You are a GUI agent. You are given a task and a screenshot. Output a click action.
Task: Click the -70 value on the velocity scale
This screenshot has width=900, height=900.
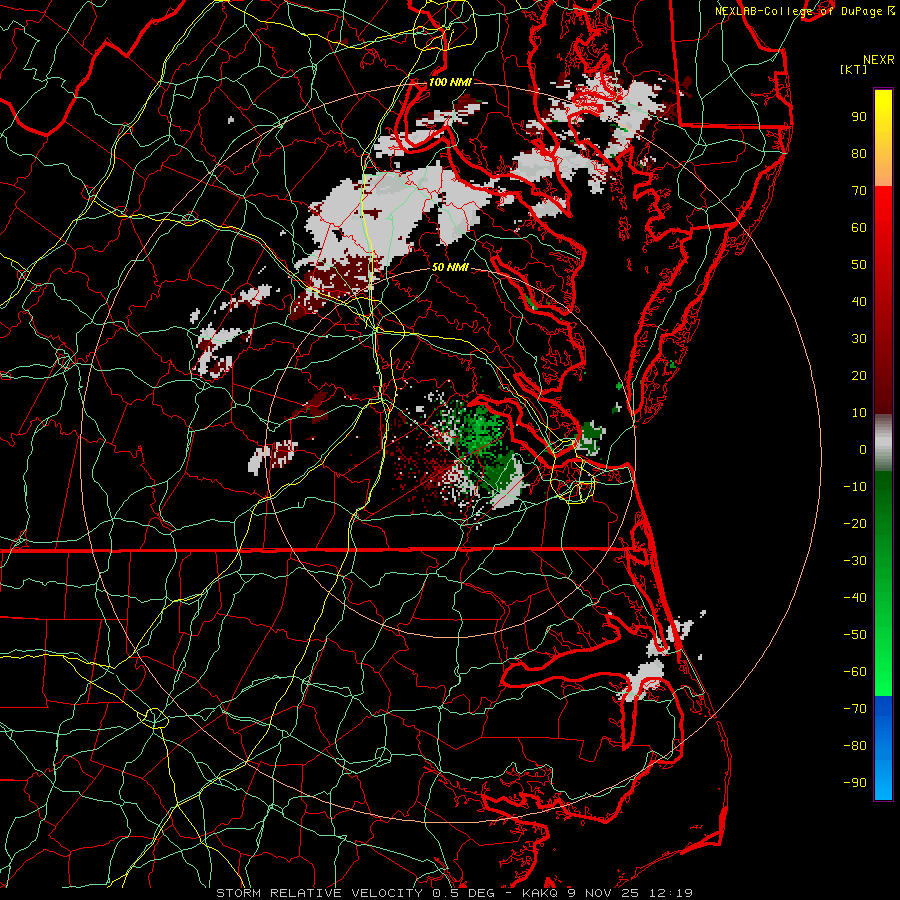coord(855,709)
